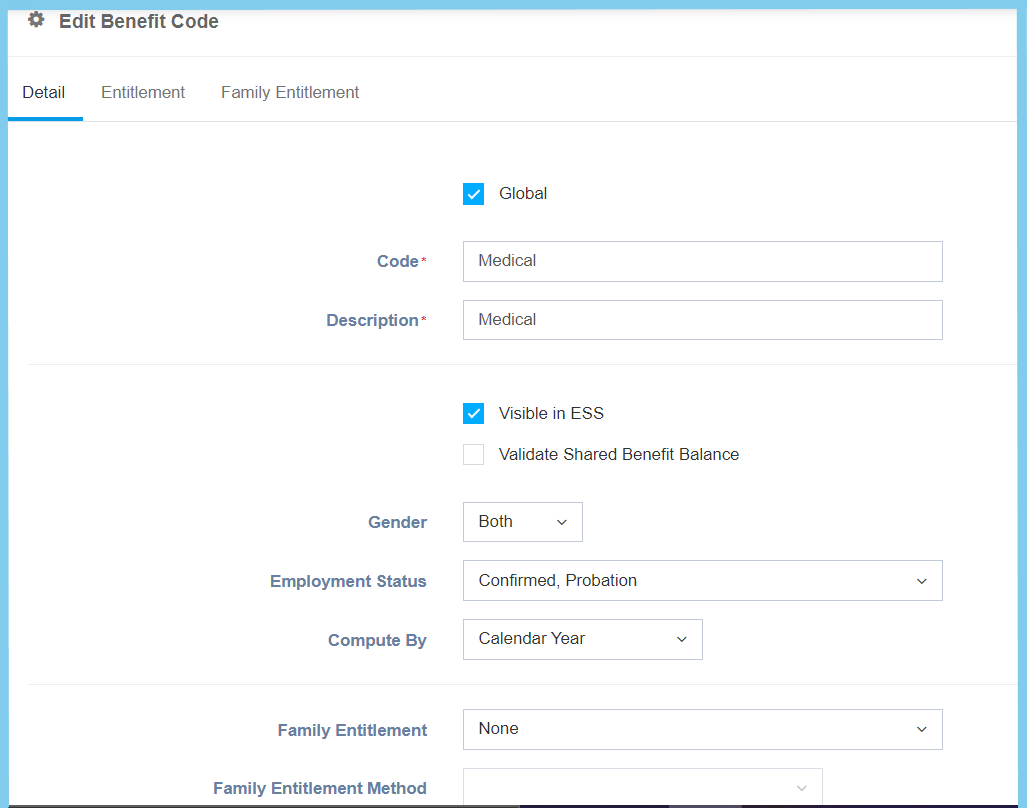
Task: Open the Gender dropdown showing Both
Action: point(522,522)
